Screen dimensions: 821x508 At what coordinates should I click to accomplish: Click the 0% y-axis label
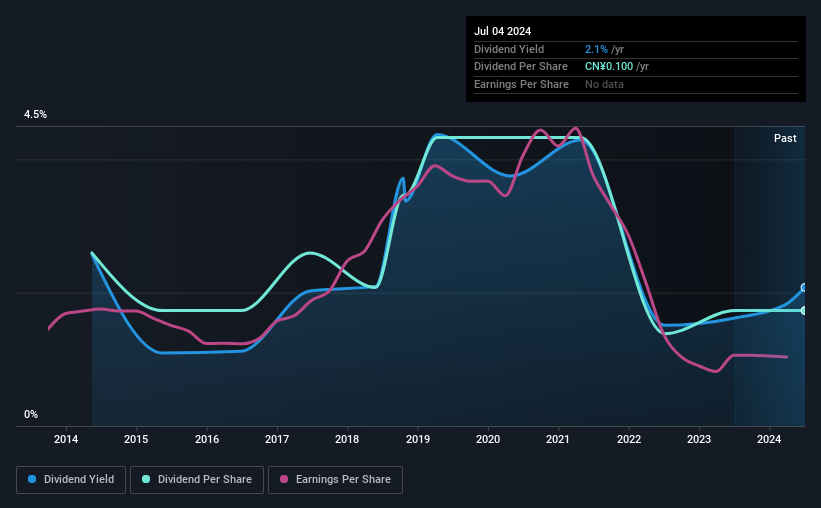coord(31,414)
